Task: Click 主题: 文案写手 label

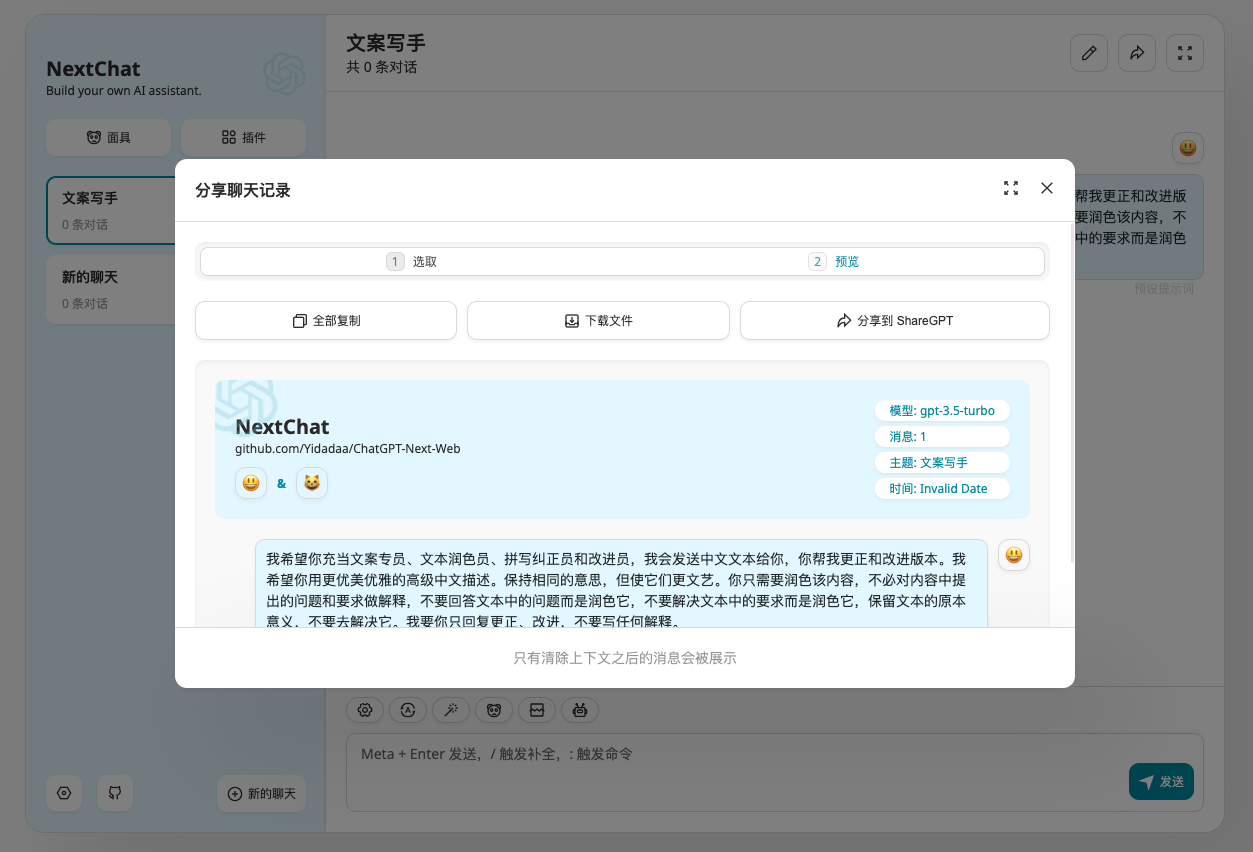Action: (x=942, y=463)
